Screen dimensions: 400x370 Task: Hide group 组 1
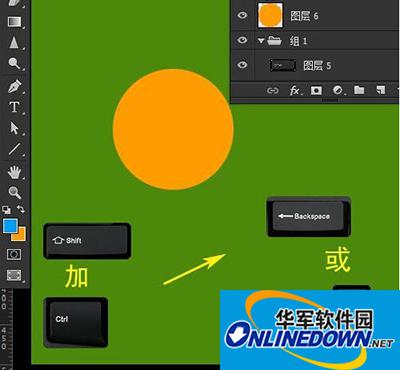pyautogui.click(x=242, y=40)
